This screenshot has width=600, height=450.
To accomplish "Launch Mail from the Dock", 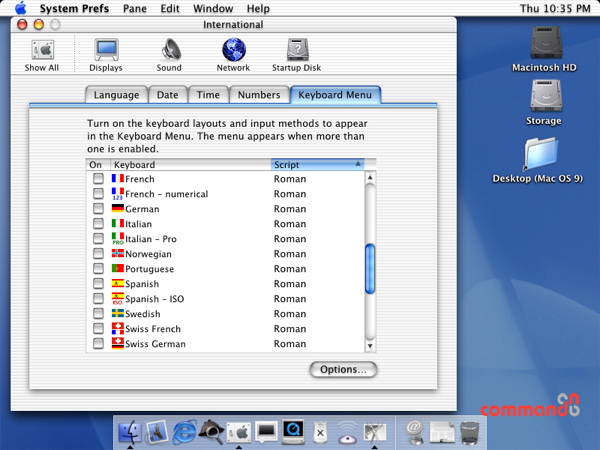I will coord(157,432).
